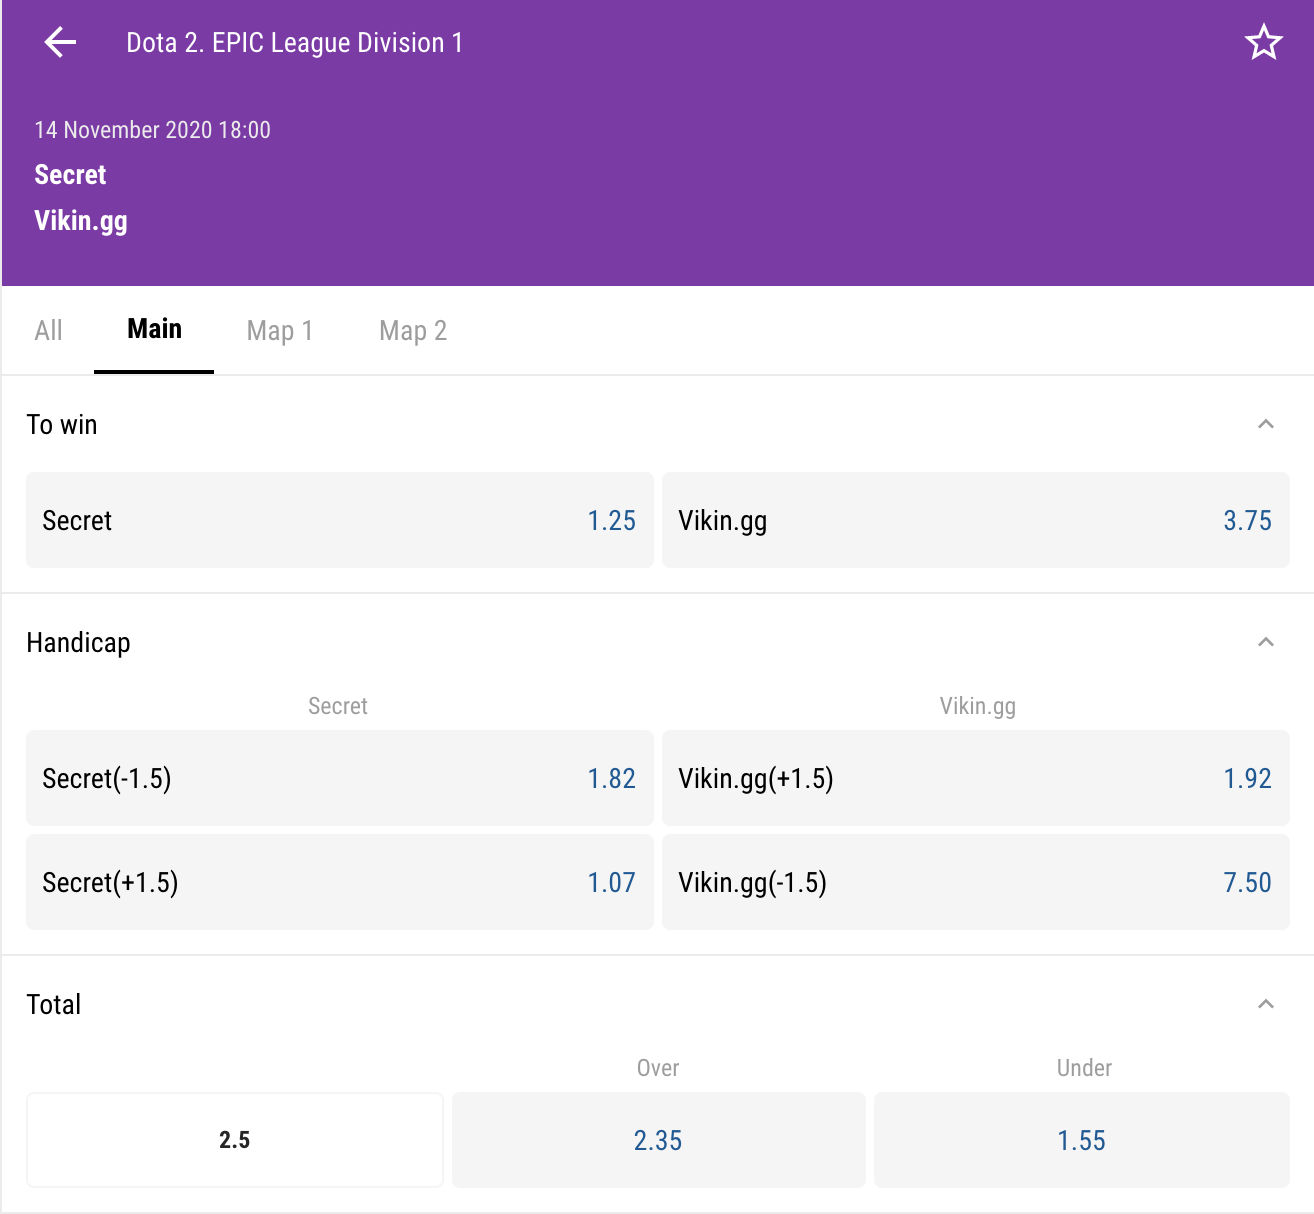Image resolution: width=1314 pixels, height=1214 pixels.
Task: Select the Main tab
Action: pyautogui.click(x=154, y=329)
